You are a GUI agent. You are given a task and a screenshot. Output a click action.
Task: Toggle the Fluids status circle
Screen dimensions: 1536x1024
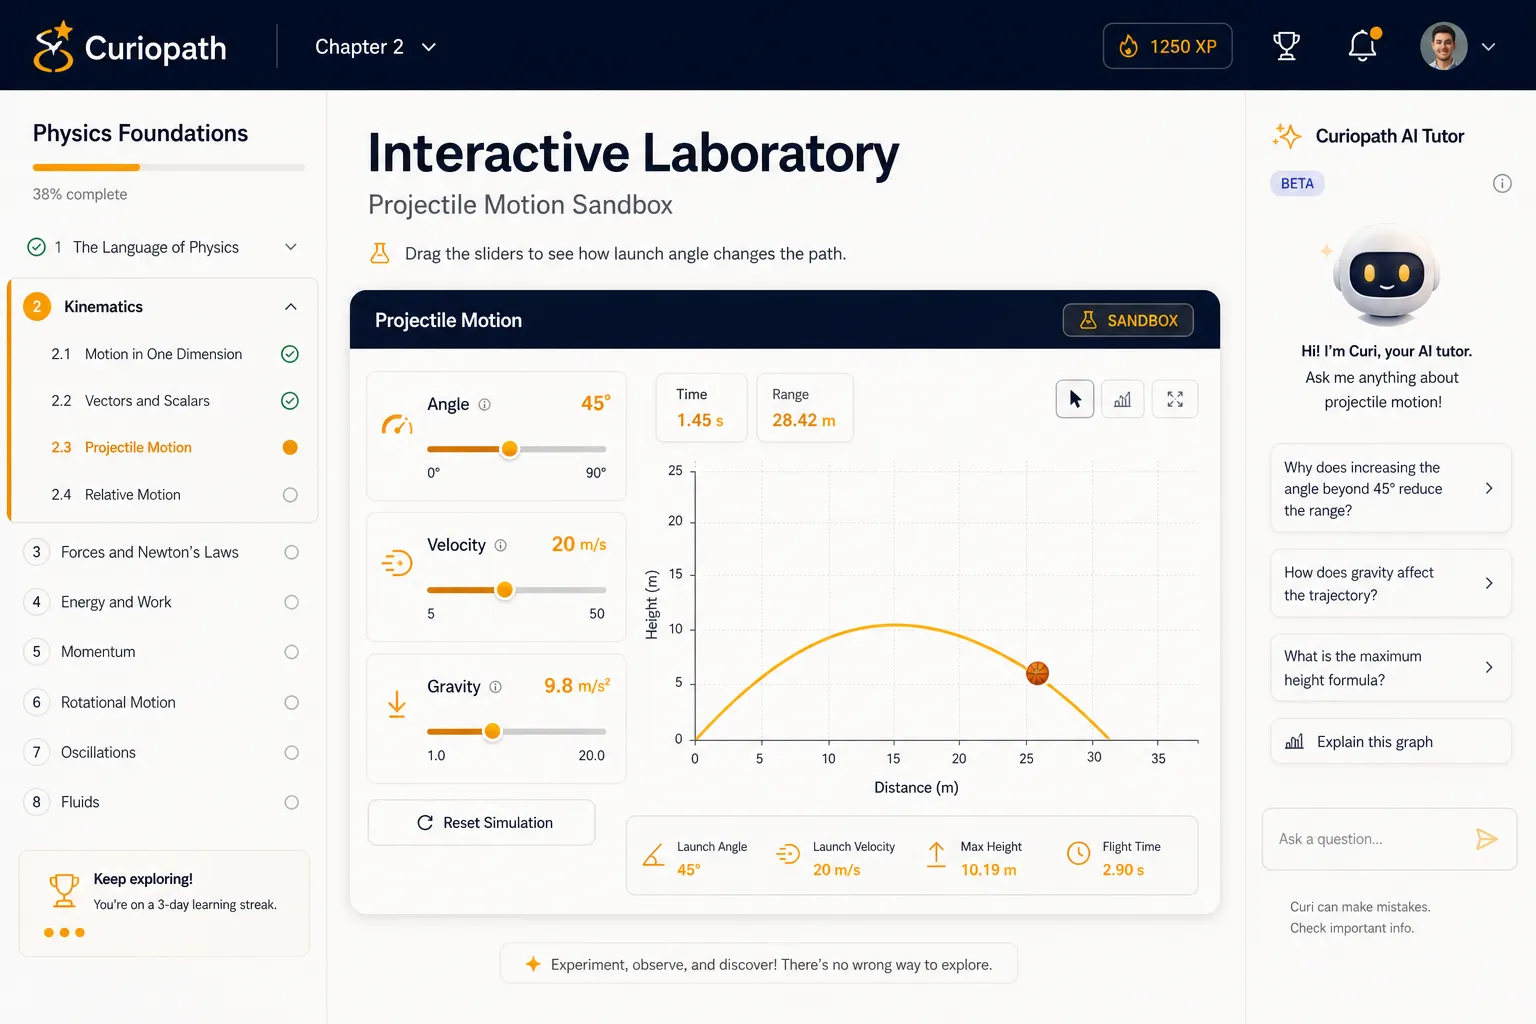click(291, 802)
